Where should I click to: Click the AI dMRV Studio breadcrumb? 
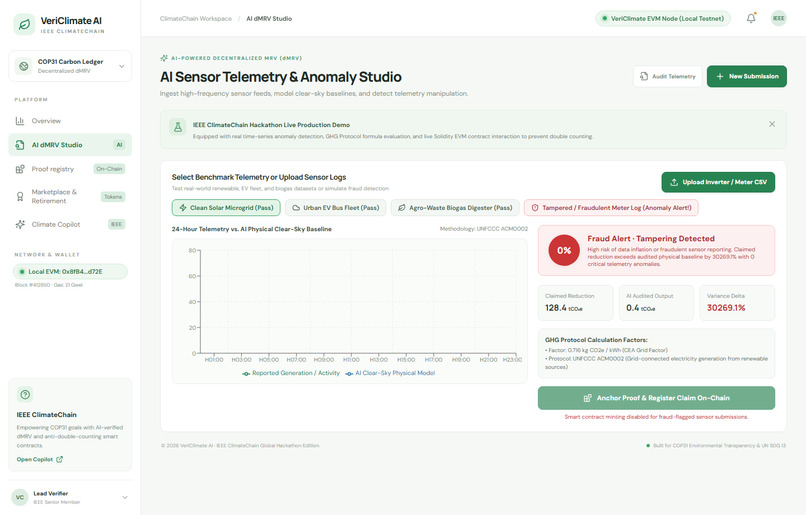(269, 19)
